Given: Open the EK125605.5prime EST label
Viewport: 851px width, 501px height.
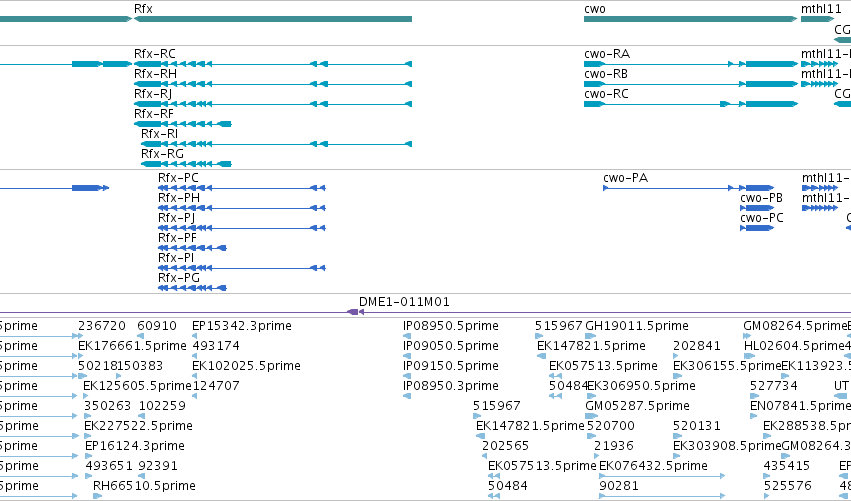Looking at the screenshot, I should coord(137,386).
